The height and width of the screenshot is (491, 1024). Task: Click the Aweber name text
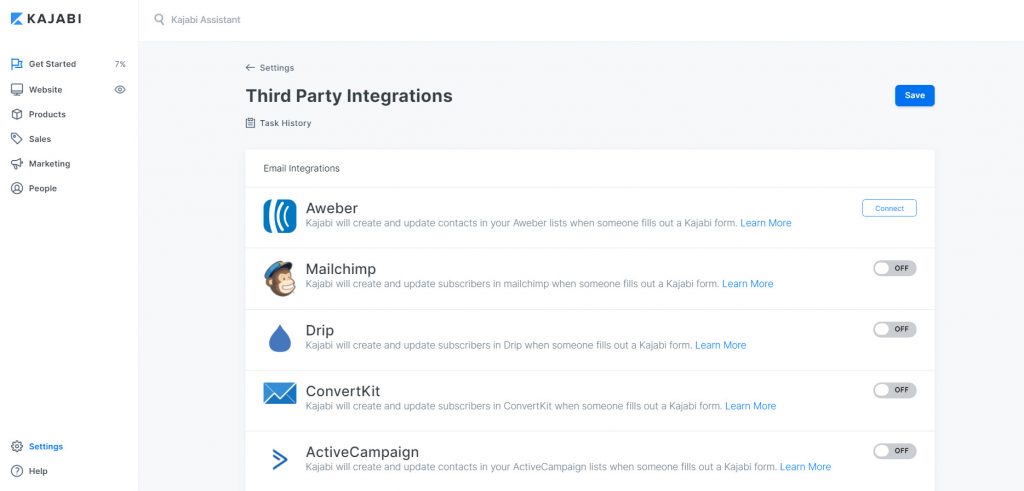pos(332,208)
